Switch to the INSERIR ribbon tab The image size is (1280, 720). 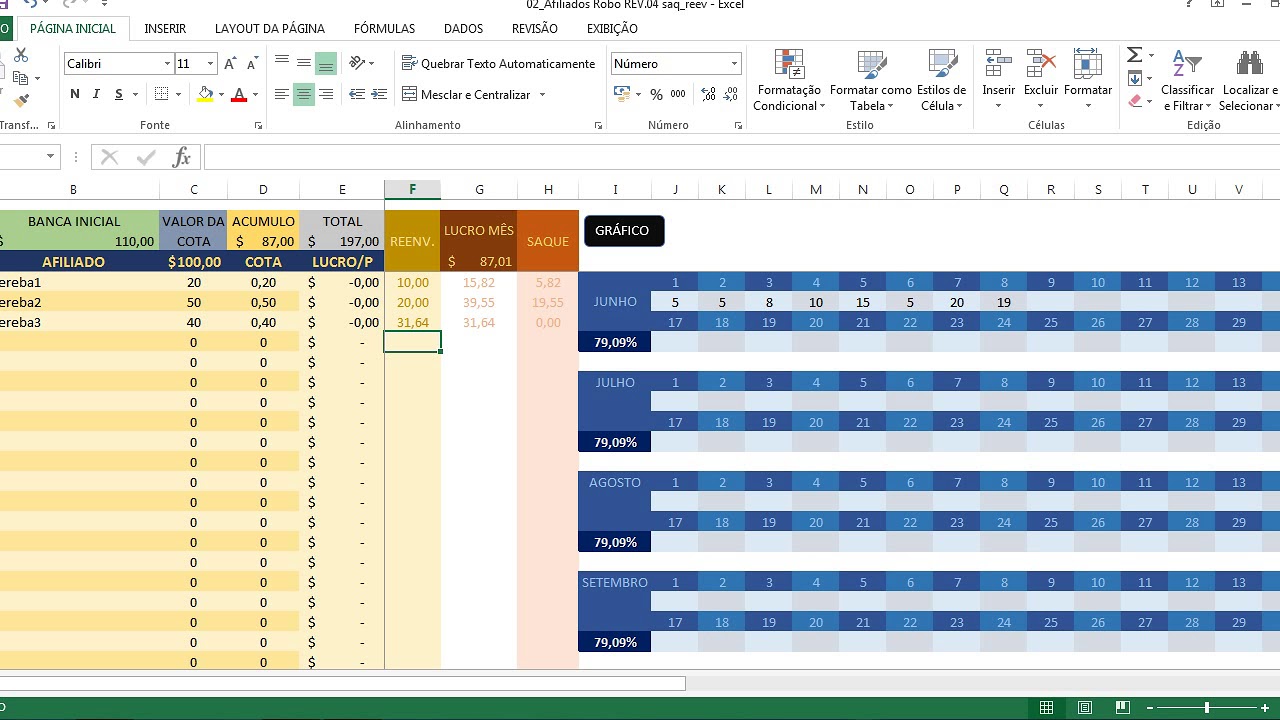click(x=165, y=29)
